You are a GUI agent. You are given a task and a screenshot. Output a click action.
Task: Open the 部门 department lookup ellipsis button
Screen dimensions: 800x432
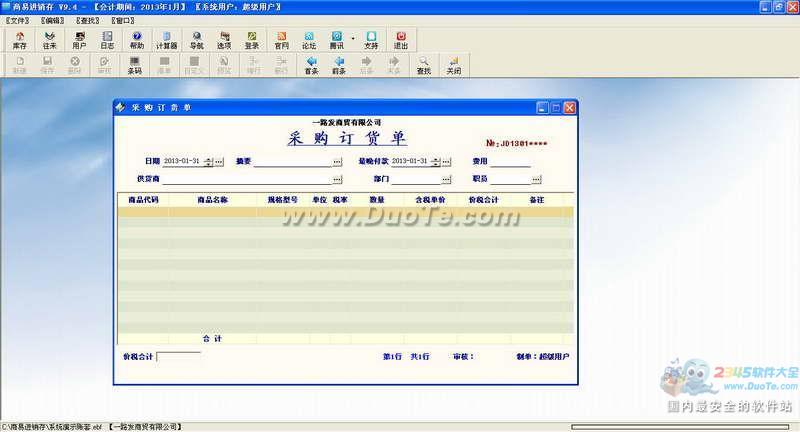pos(446,180)
